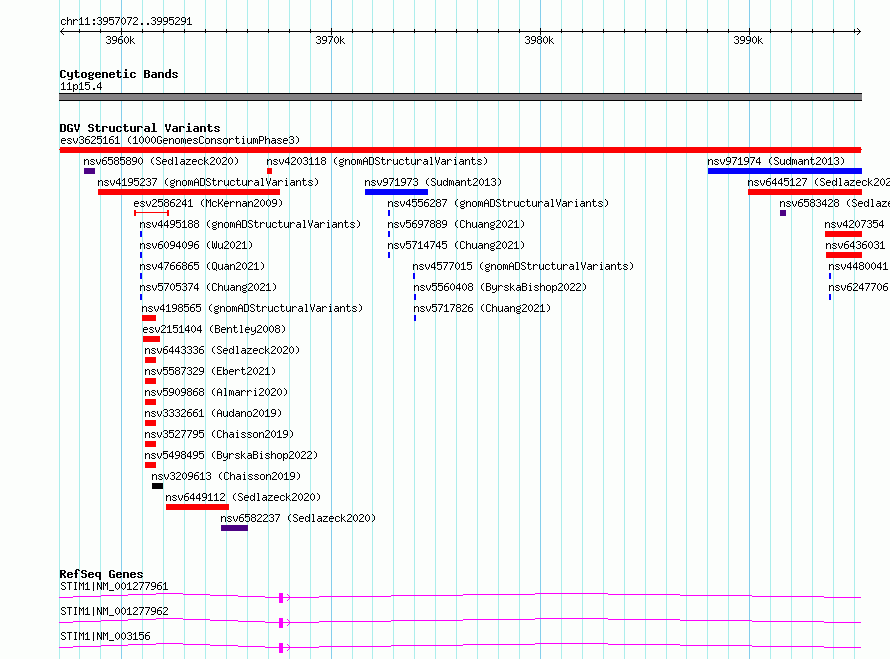Screen dimensions: 890x659
Task: Click the gray 11p15.4 cytogenetic band
Action: tap(460, 97)
